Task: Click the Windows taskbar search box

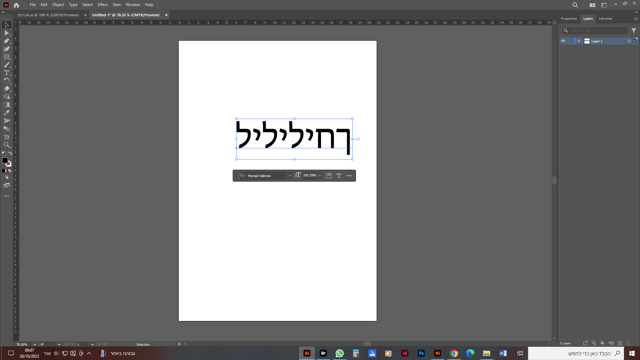Action: pos(576,353)
